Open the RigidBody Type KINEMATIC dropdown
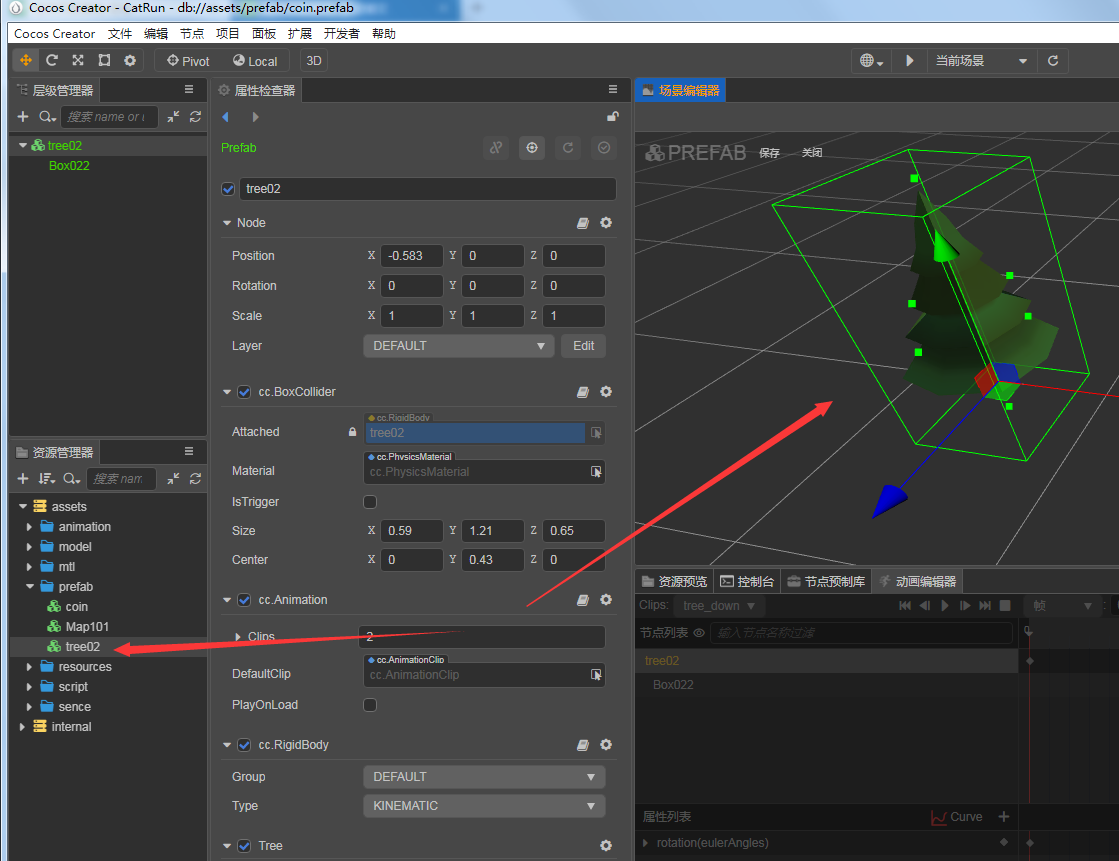This screenshot has height=861, width=1119. [x=484, y=806]
